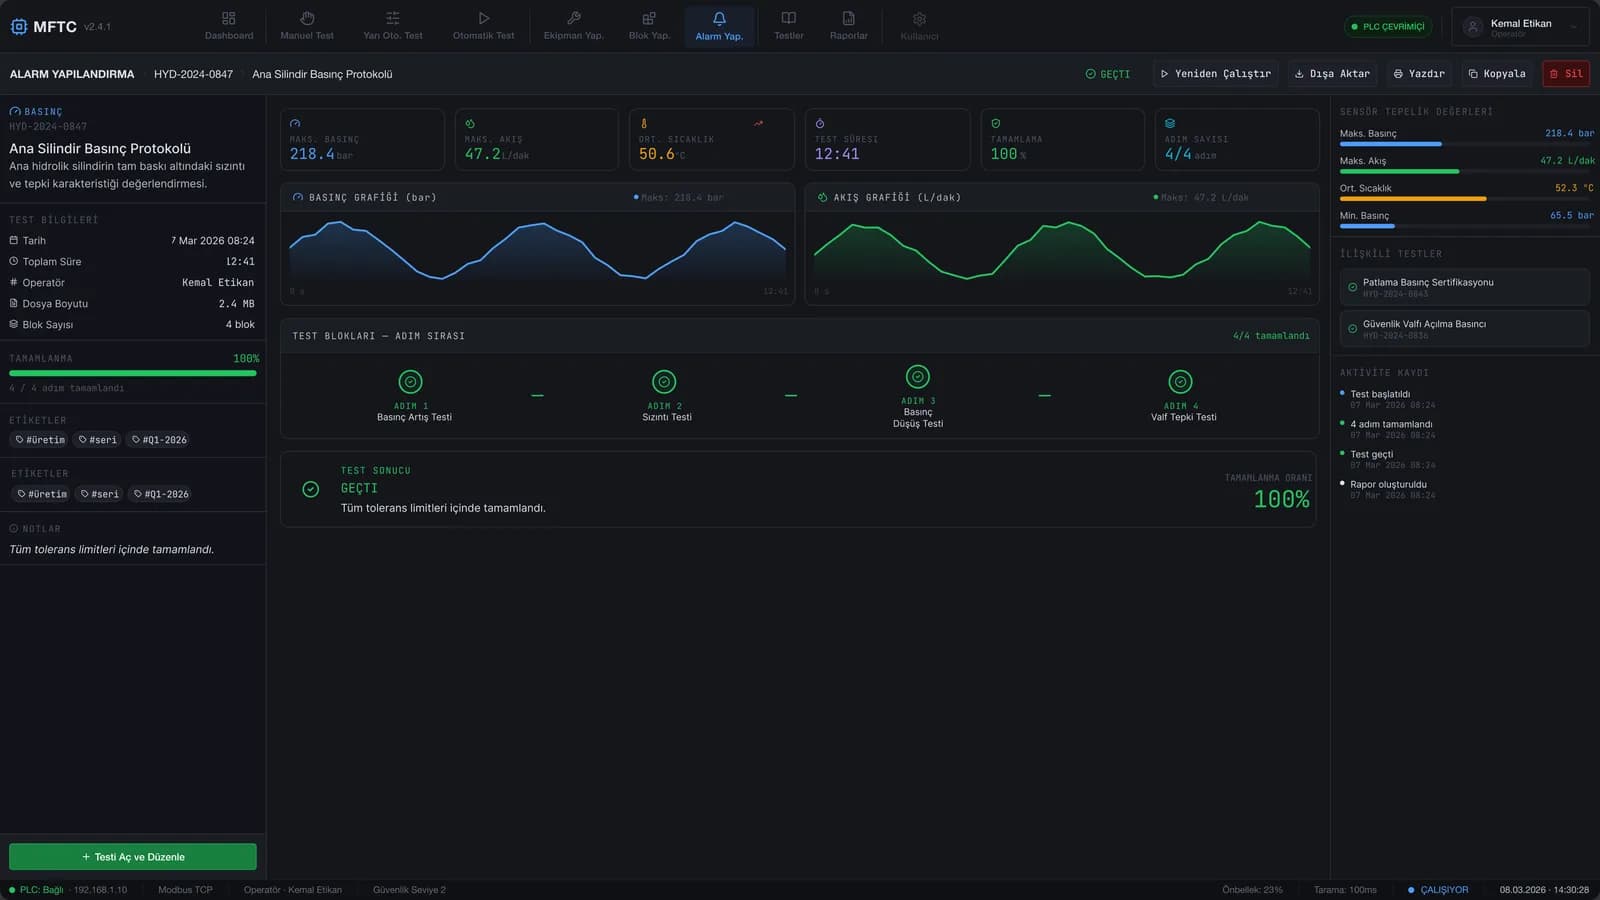This screenshot has height=900, width=1600.
Task: Click the Test Süresi stopwatch icon
Action: [x=820, y=124]
